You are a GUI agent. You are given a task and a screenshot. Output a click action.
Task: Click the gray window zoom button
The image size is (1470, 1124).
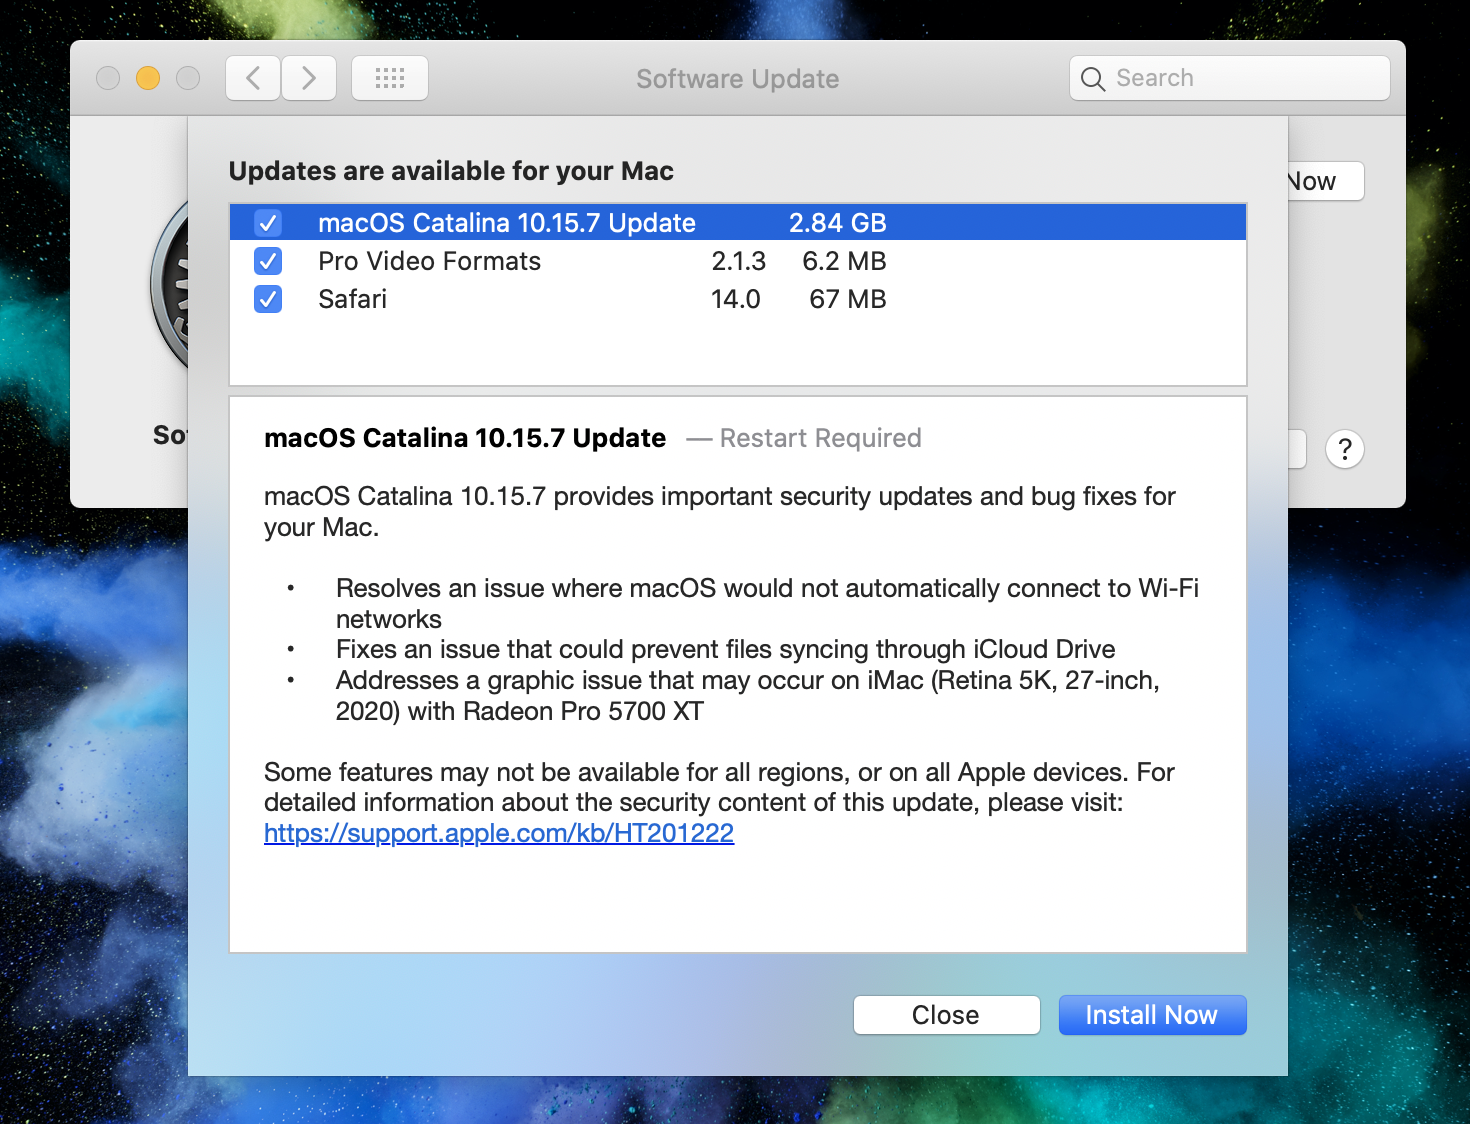click(188, 78)
